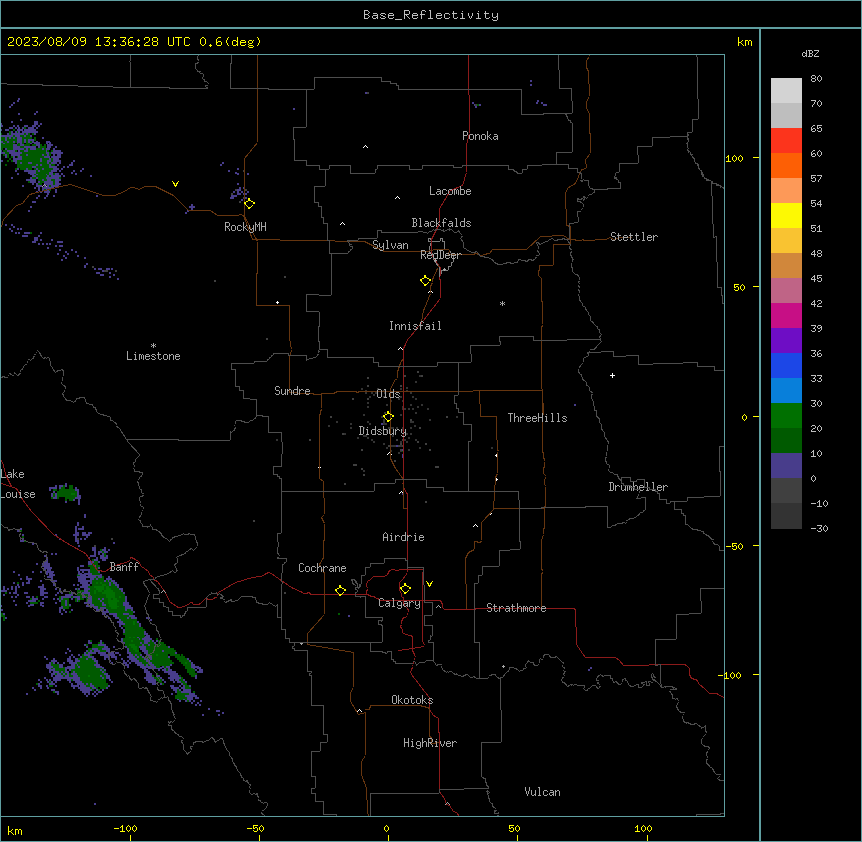Click the yellow diamond marker south of RedDeer
This screenshot has height=842, width=862.
click(x=426, y=280)
